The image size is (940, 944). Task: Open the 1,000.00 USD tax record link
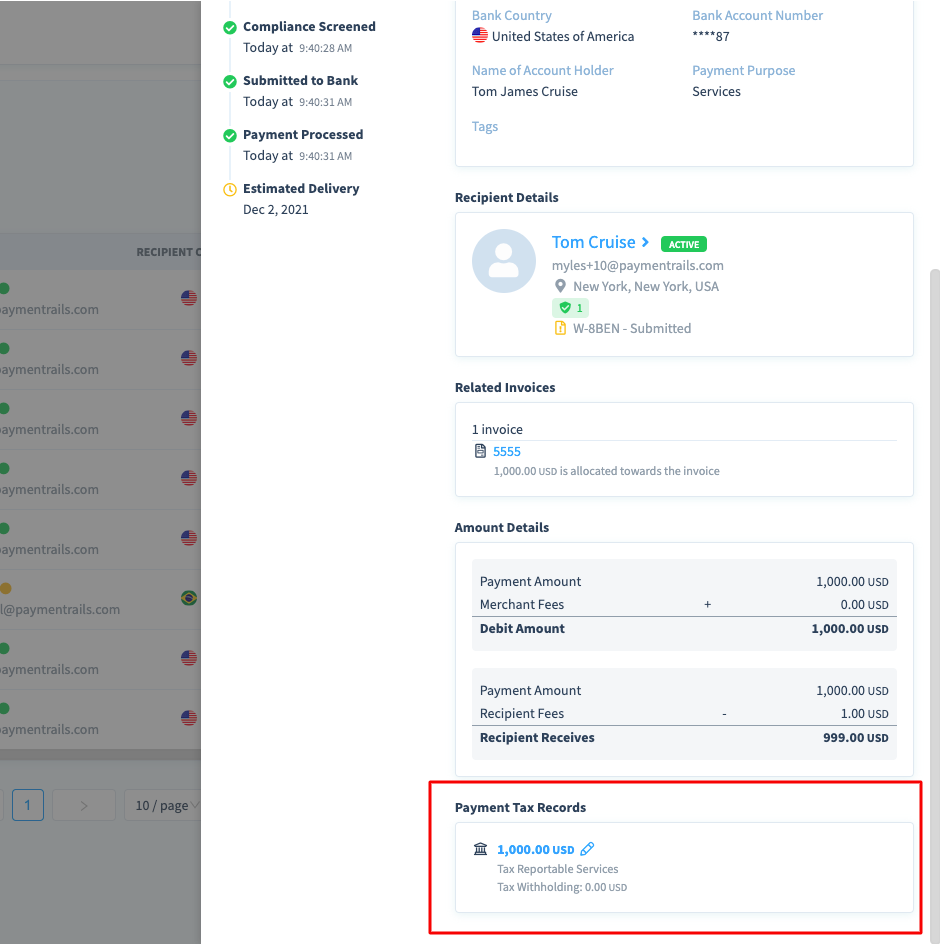535,849
